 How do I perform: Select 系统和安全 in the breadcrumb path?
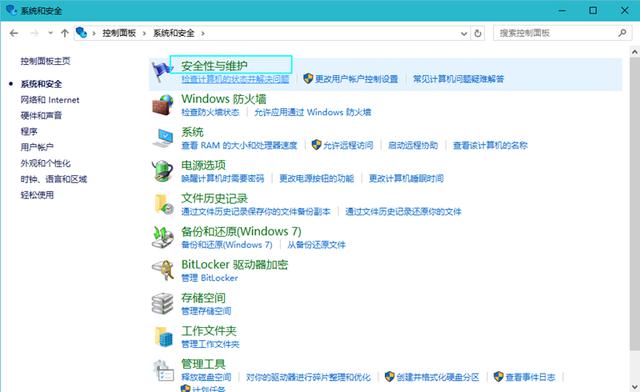click(173, 33)
